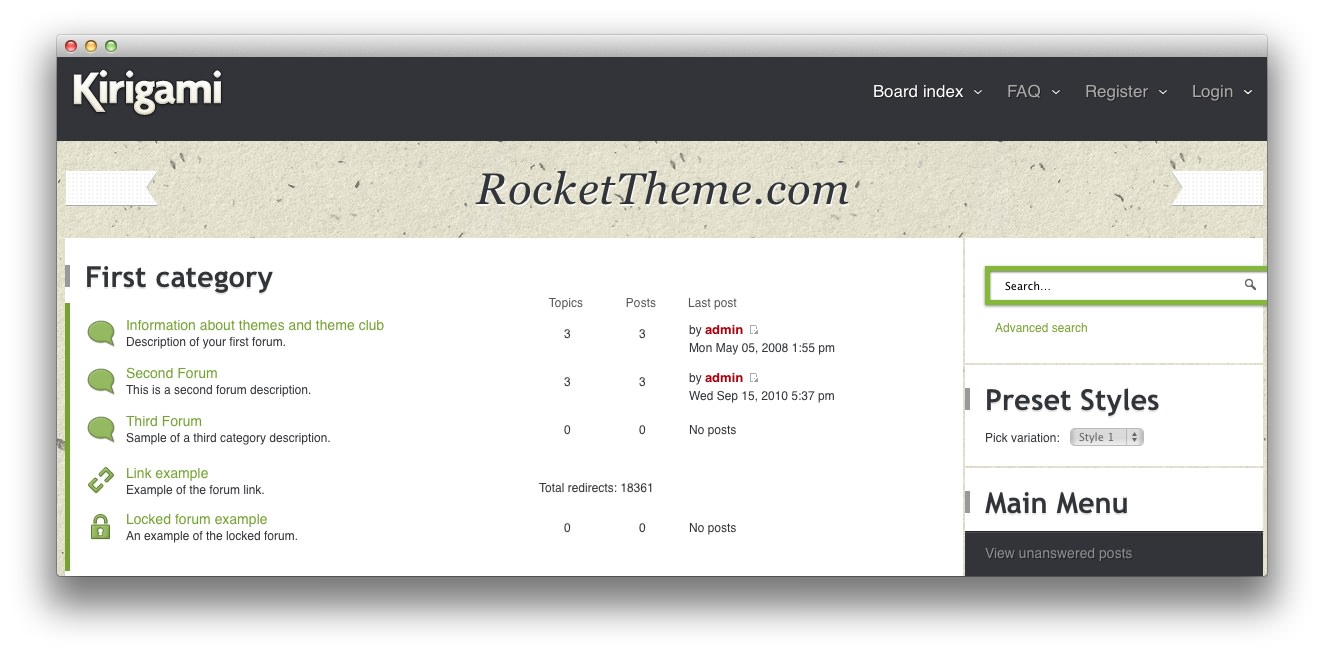Image resolution: width=1324 pixels, height=655 pixels.
Task: Click the padlock icon beside Locked forum example
Action: click(x=100, y=527)
